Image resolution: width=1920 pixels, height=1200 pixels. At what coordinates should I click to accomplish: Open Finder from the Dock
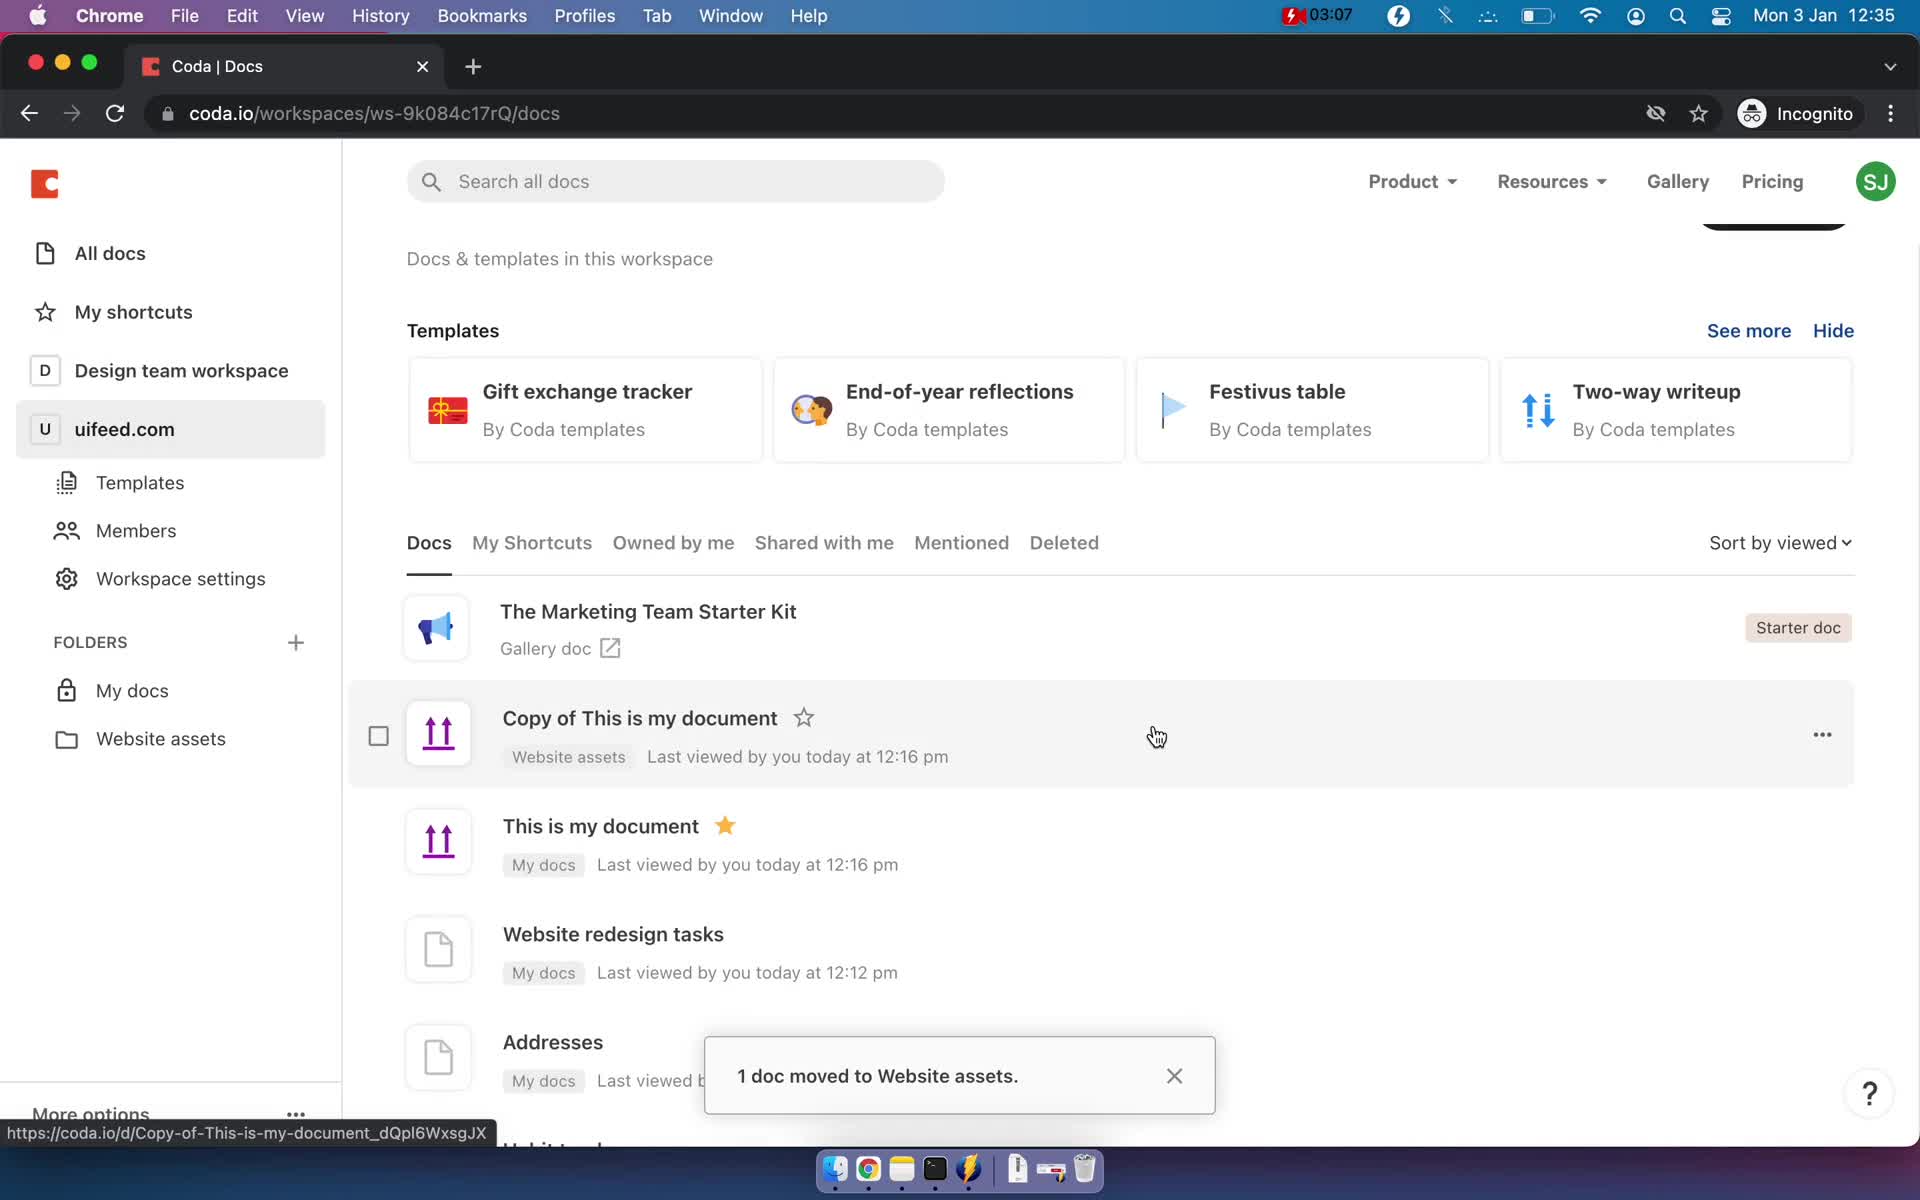point(835,1169)
